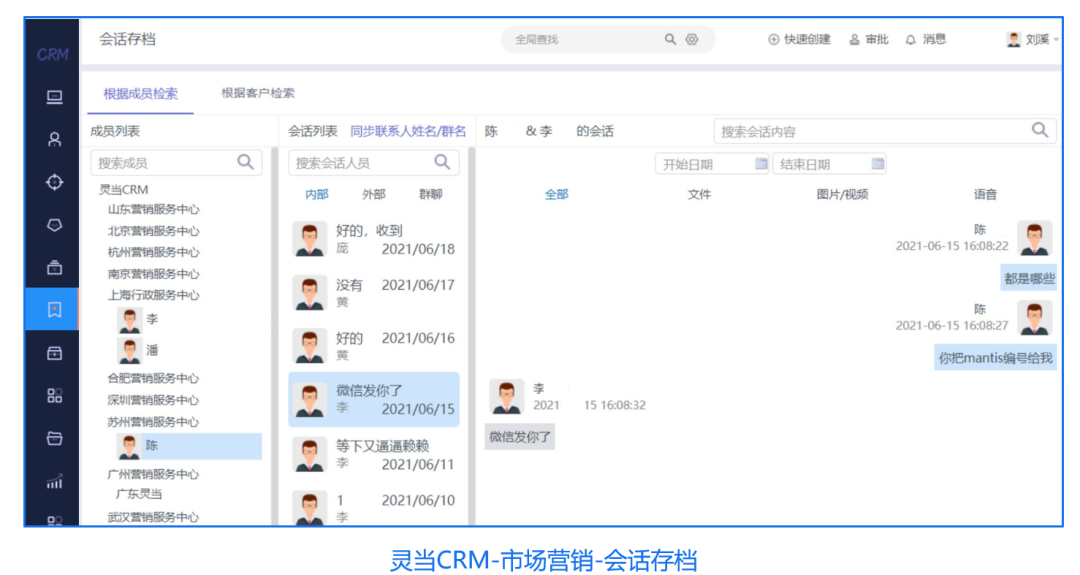
Task: Switch to 根据客户检索 tab
Action: [x=258, y=93]
